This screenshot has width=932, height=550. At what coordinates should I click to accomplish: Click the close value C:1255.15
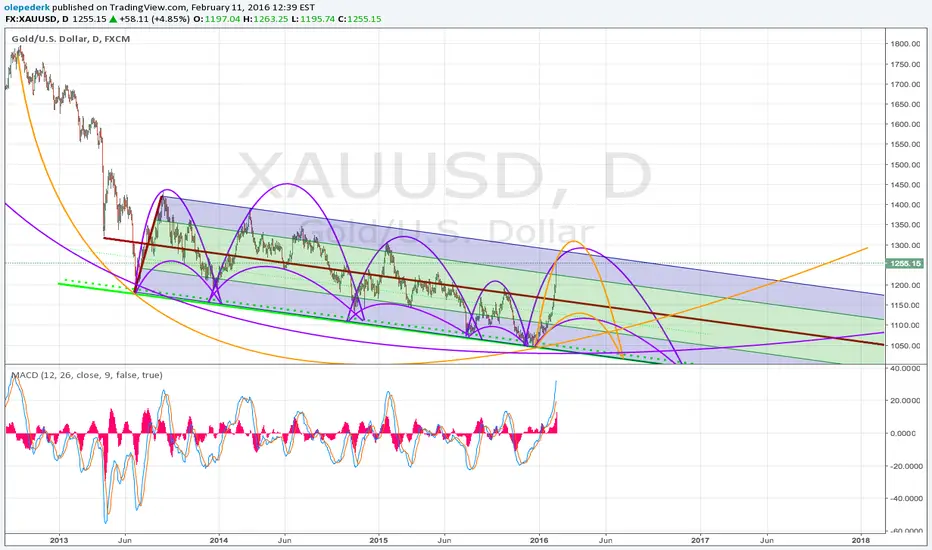(x=360, y=19)
